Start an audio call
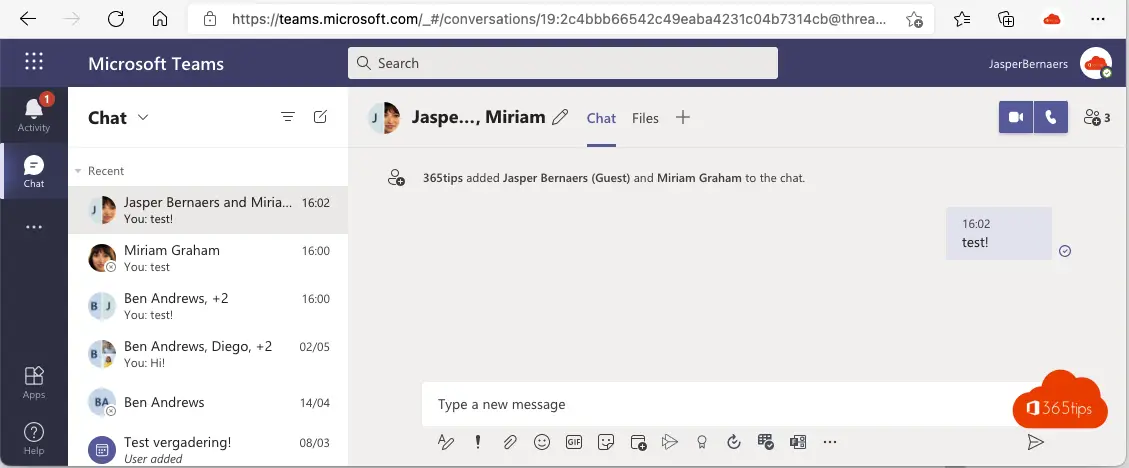The image size is (1129, 468). [x=1051, y=117]
